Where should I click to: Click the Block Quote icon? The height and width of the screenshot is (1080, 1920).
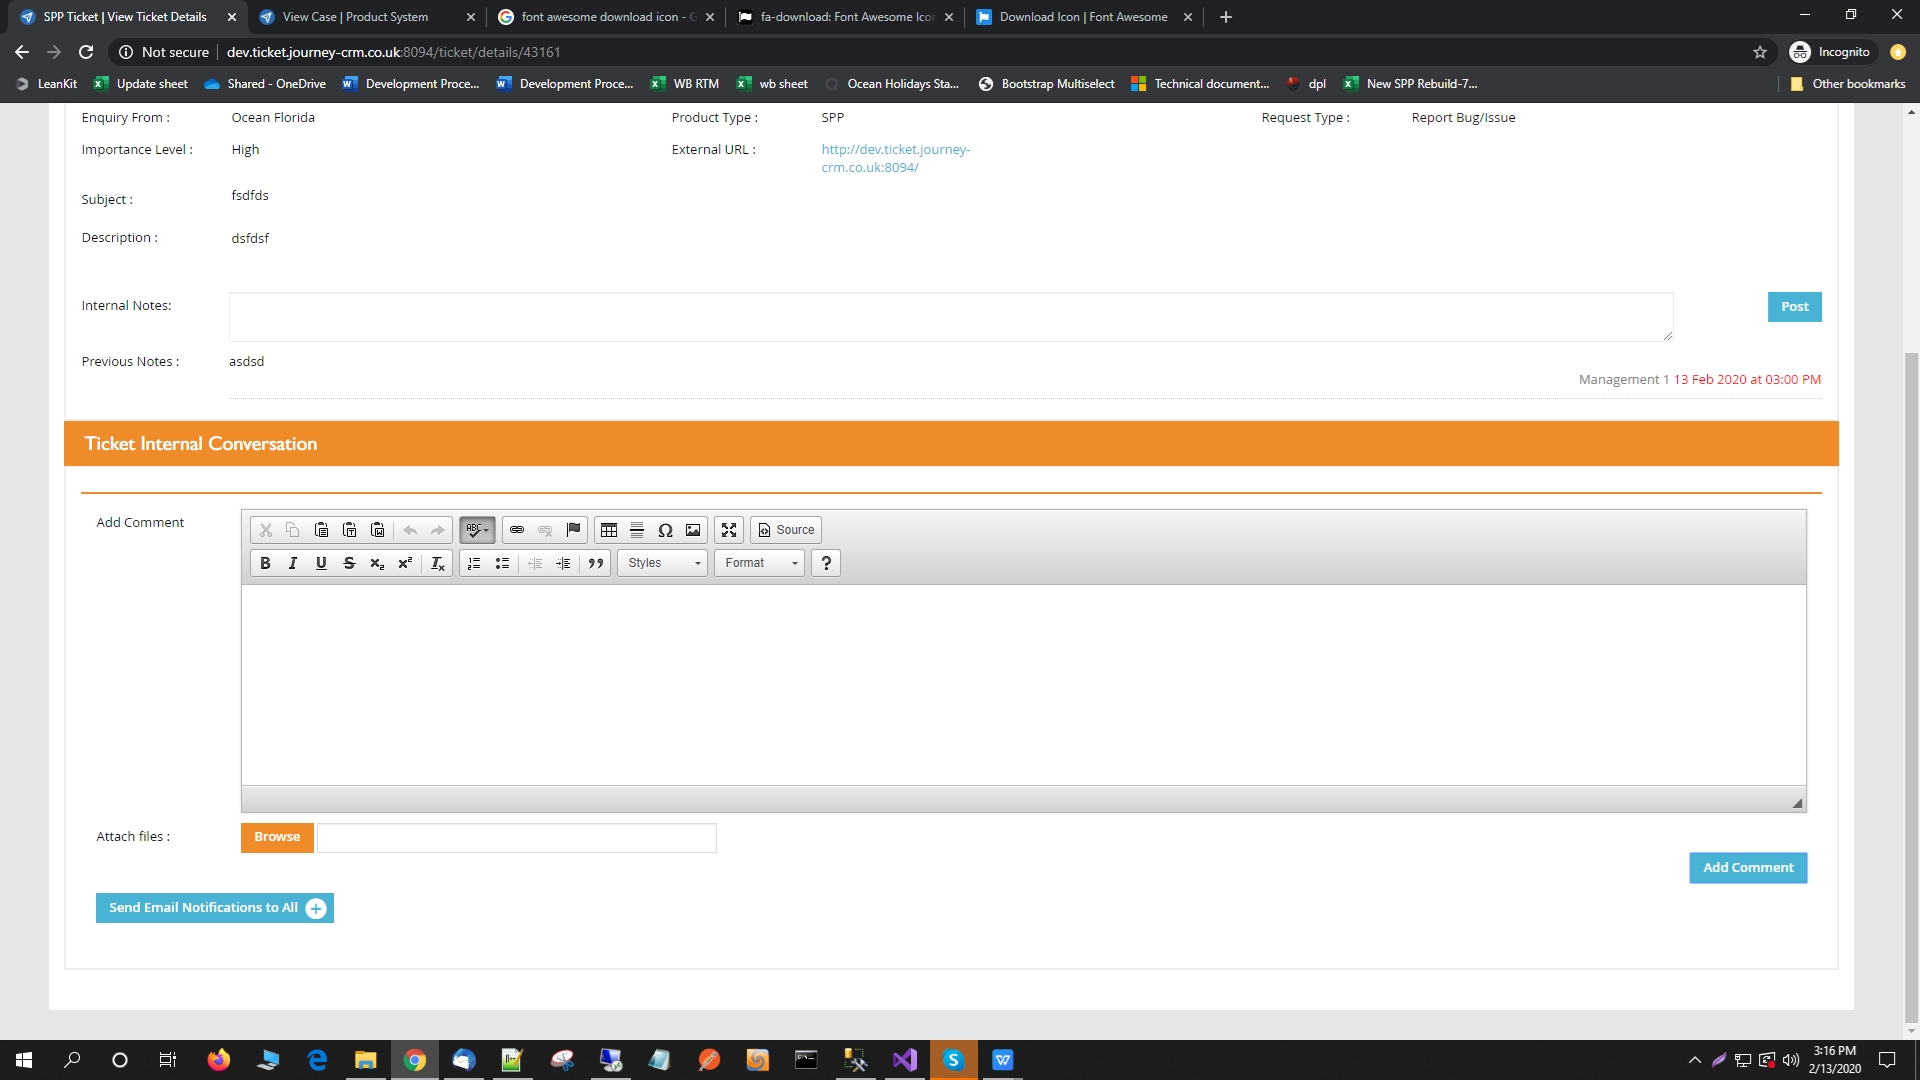[x=596, y=563]
